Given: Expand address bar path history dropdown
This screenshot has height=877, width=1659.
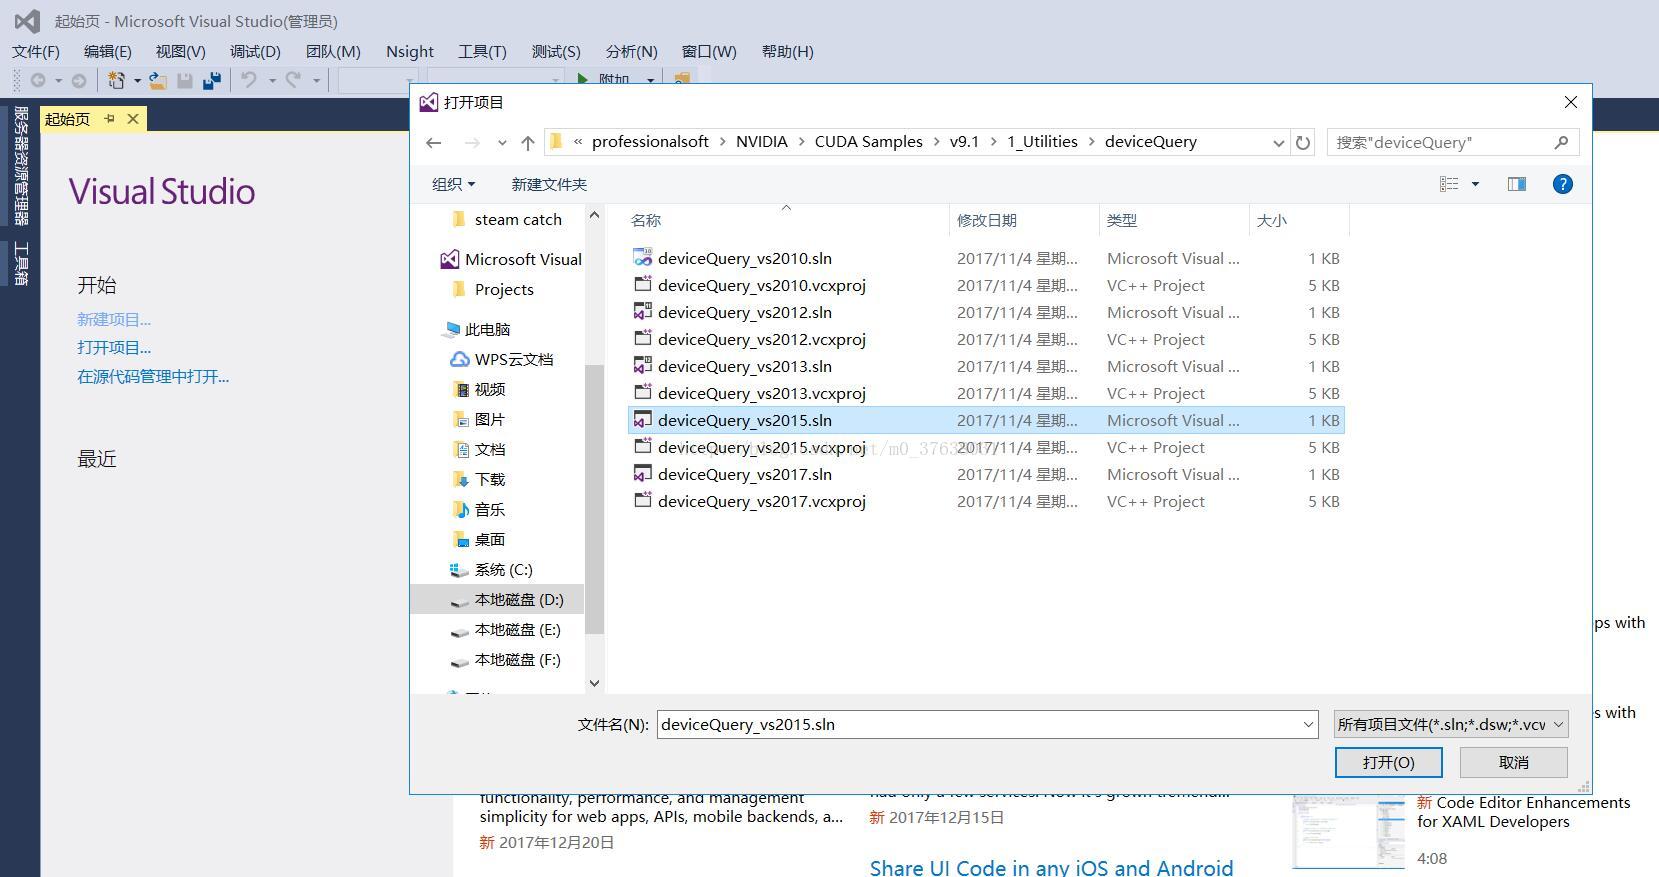Looking at the screenshot, I should pyautogui.click(x=1278, y=142).
